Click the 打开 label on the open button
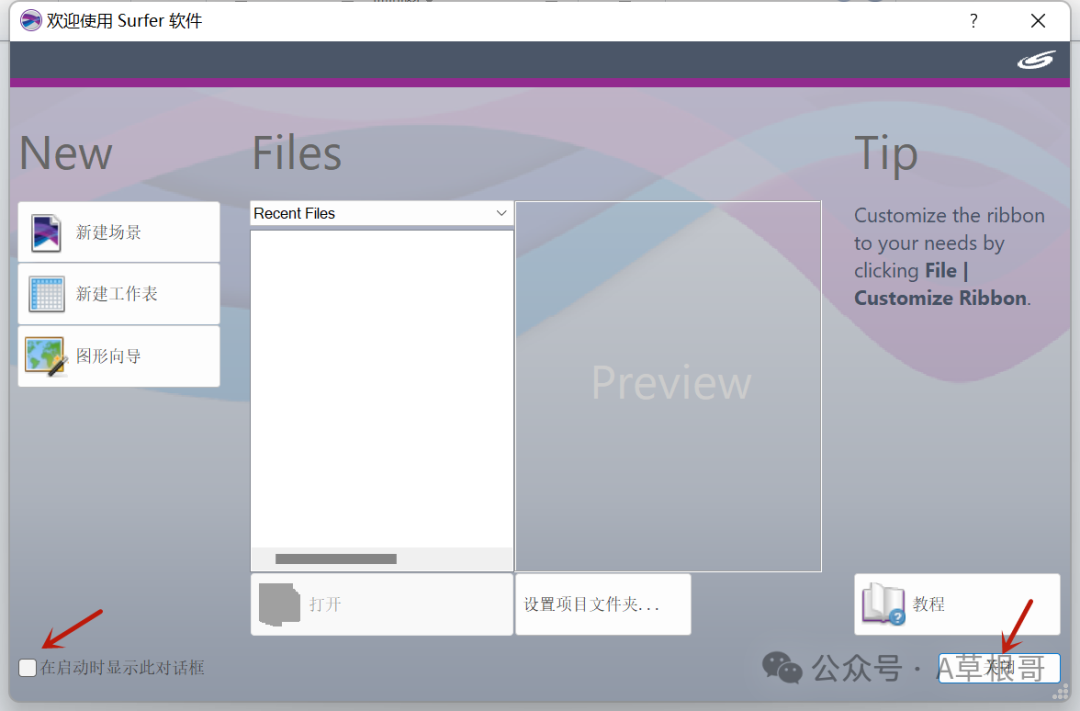This screenshot has height=711, width=1080. pos(325,605)
